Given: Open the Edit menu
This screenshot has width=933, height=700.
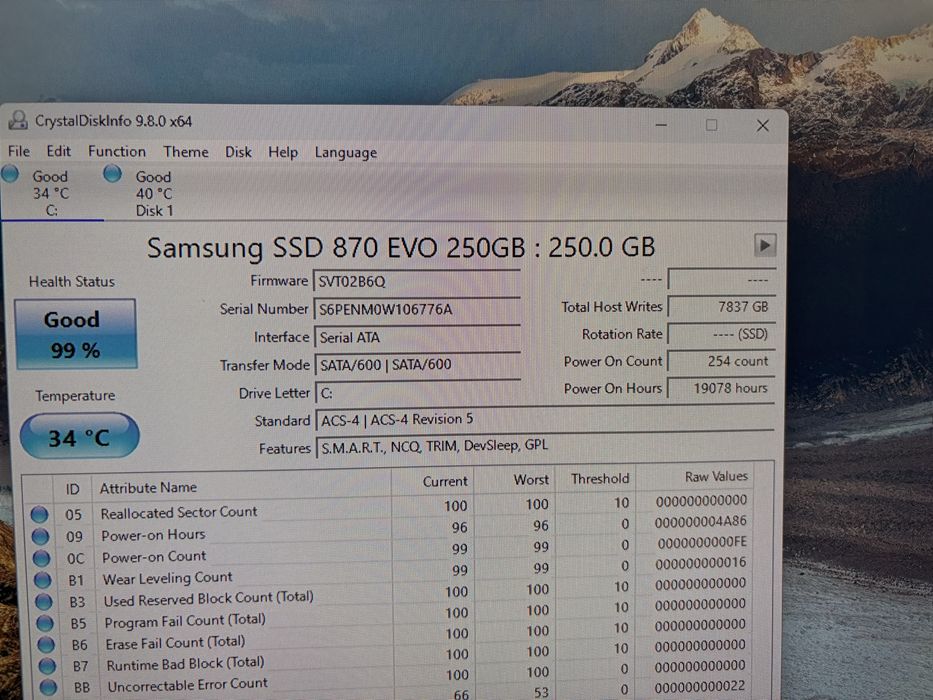Looking at the screenshot, I should (58, 151).
